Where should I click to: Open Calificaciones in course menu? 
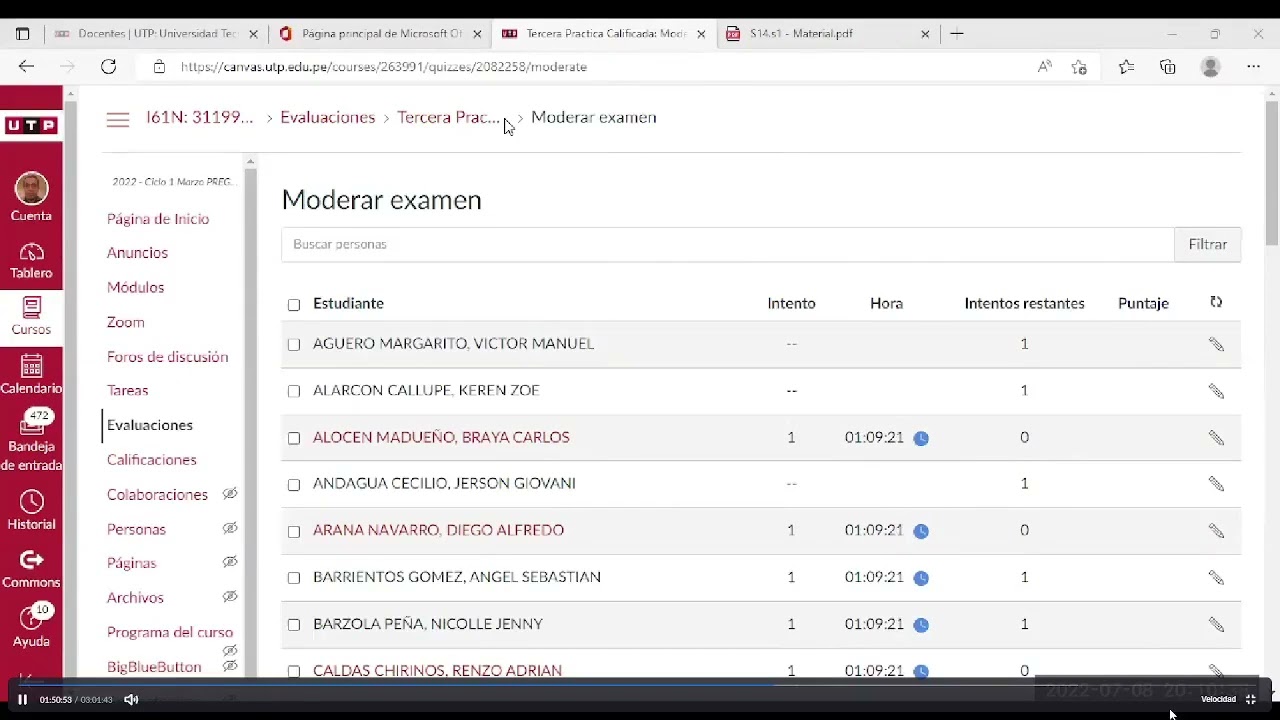tap(152, 460)
